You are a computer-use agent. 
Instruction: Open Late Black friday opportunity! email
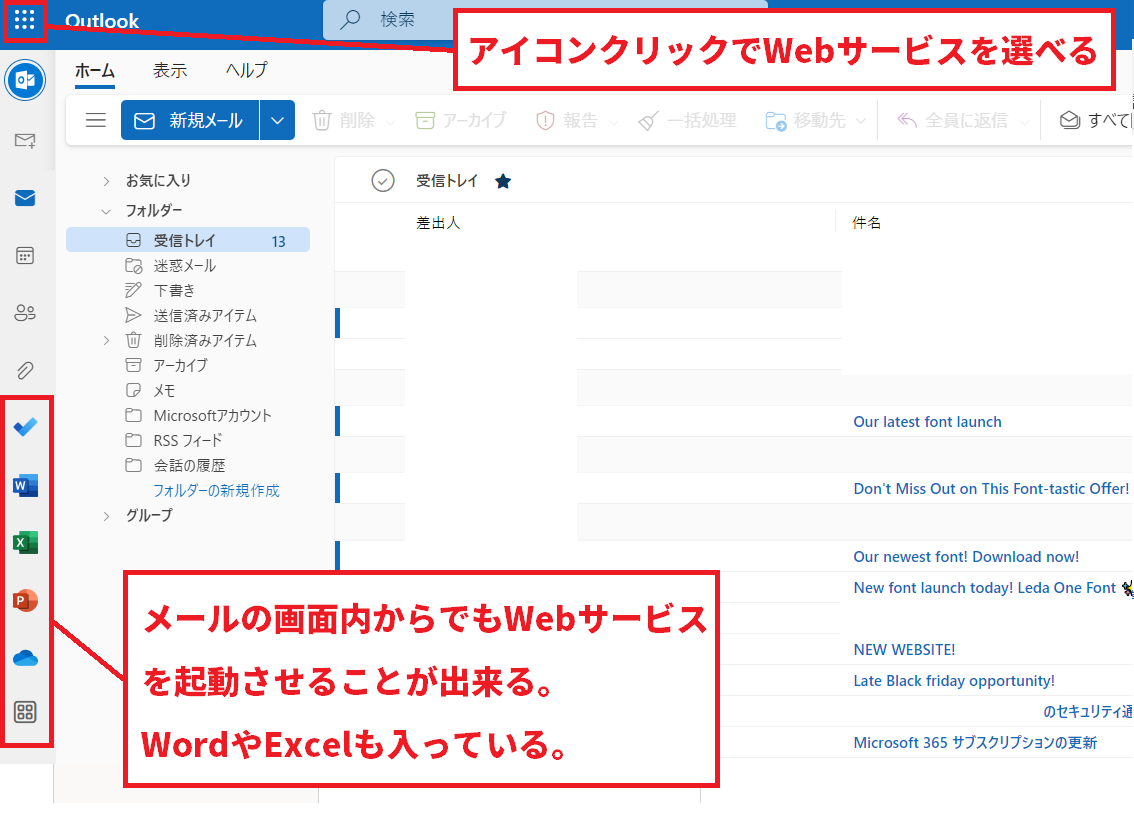click(954, 681)
